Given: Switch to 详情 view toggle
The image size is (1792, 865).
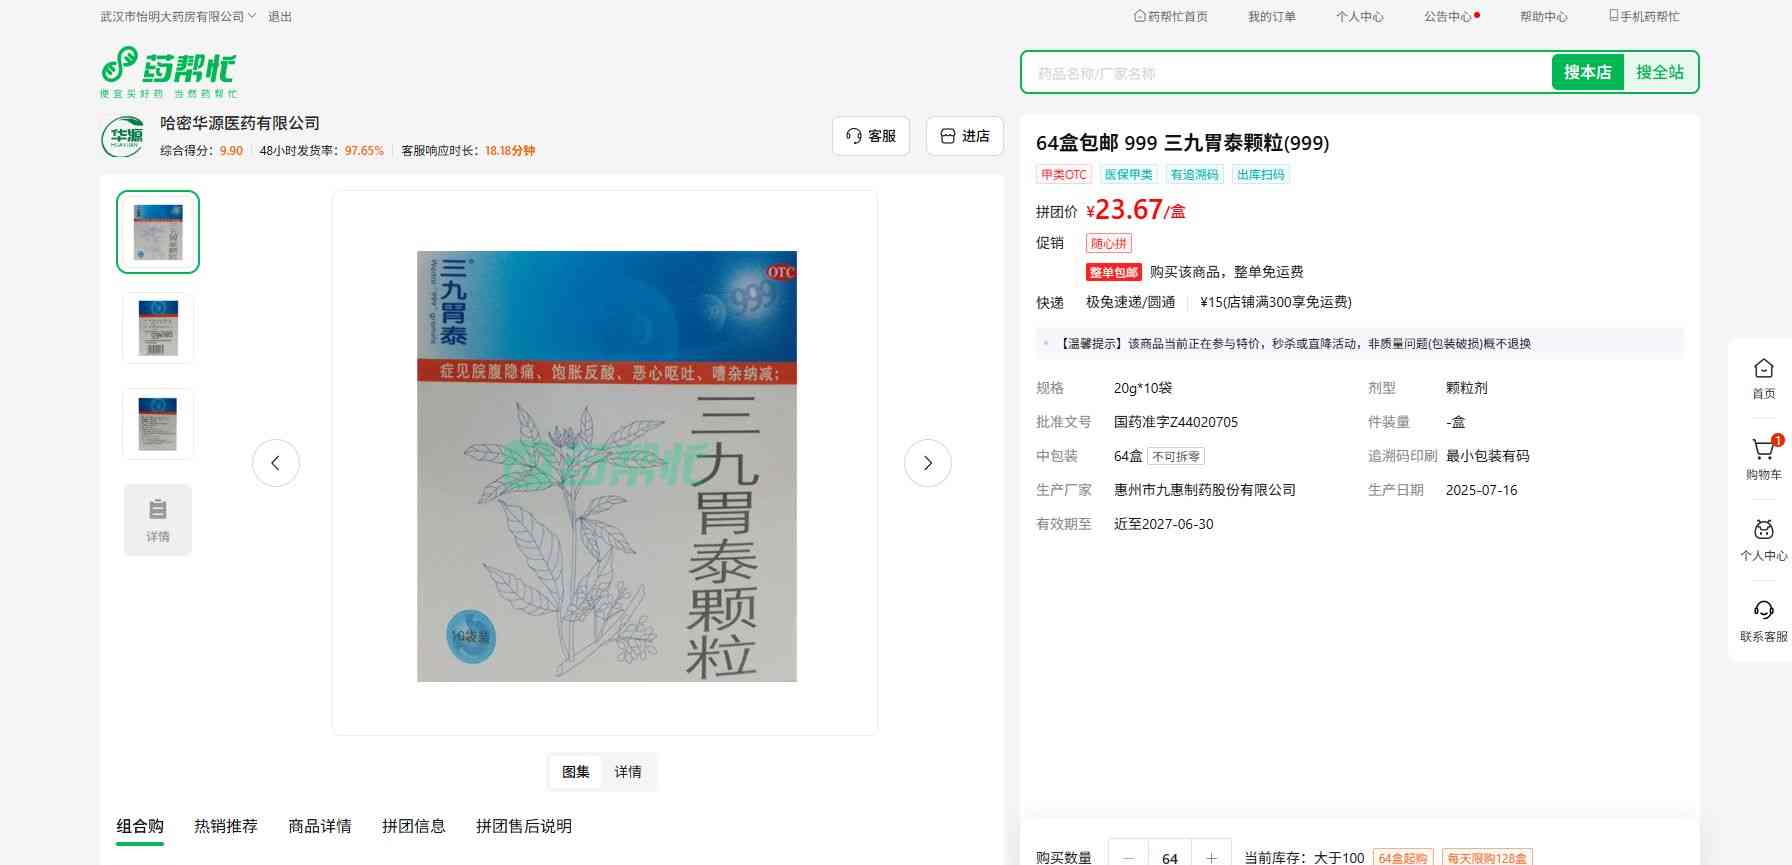Looking at the screenshot, I should tap(628, 772).
